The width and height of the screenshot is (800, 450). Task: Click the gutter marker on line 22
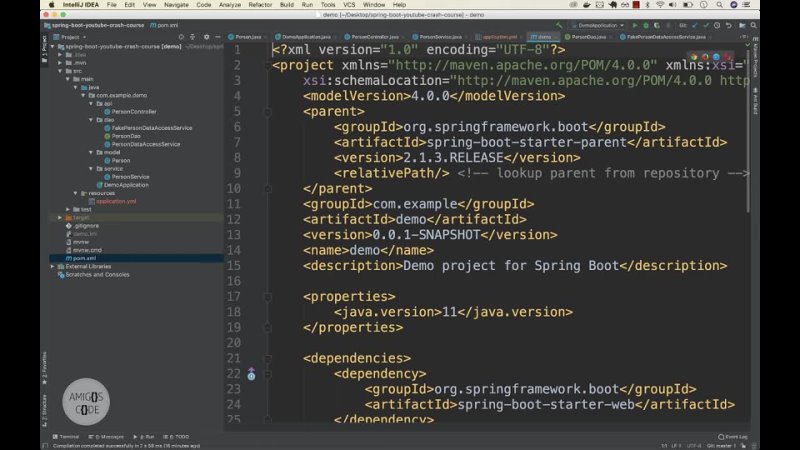click(x=251, y=374)
